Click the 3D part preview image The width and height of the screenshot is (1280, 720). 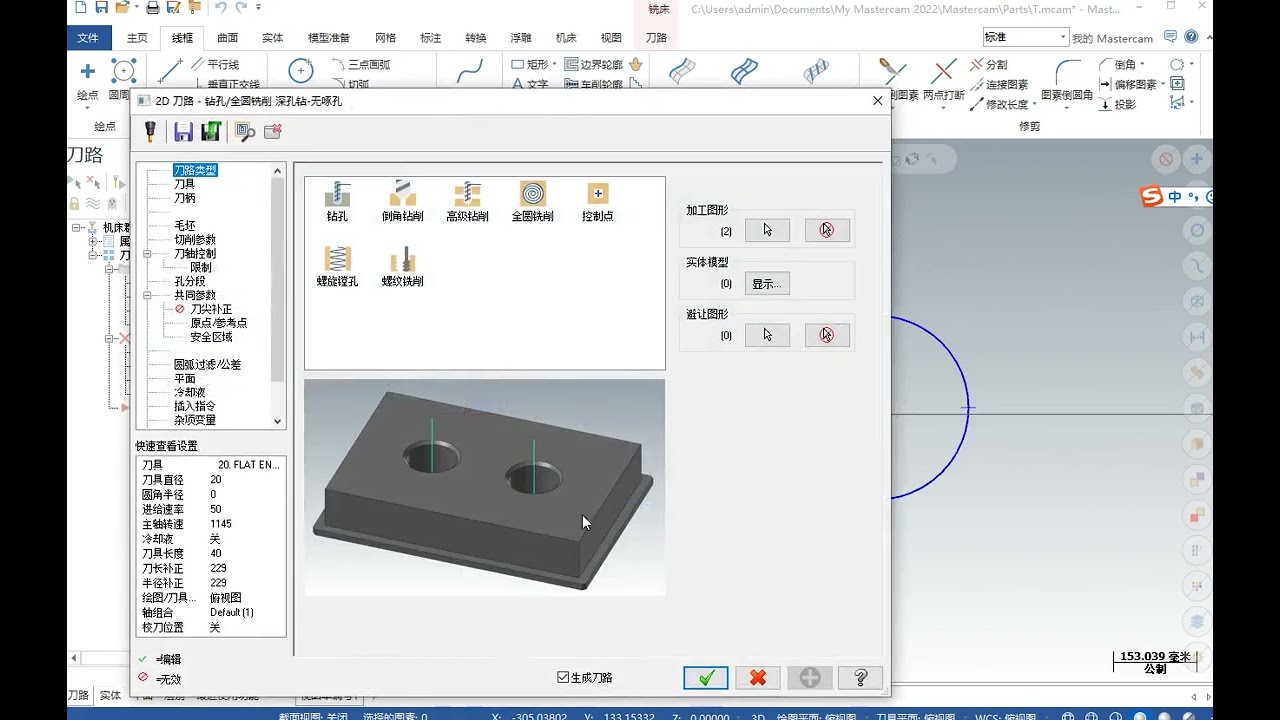(x=485, y=487)
